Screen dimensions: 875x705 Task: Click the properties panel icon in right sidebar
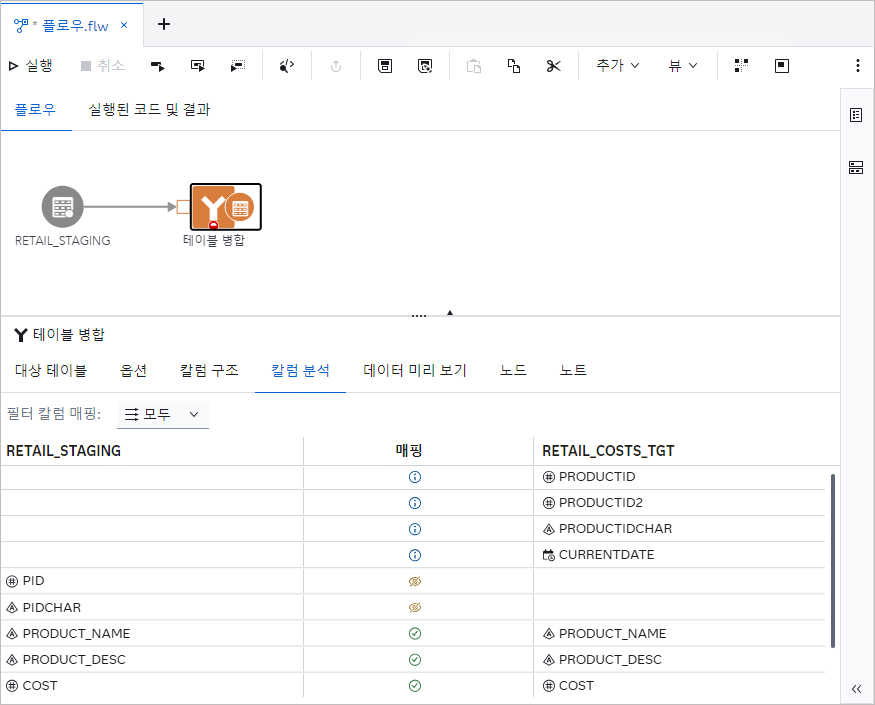pos(856,115)
